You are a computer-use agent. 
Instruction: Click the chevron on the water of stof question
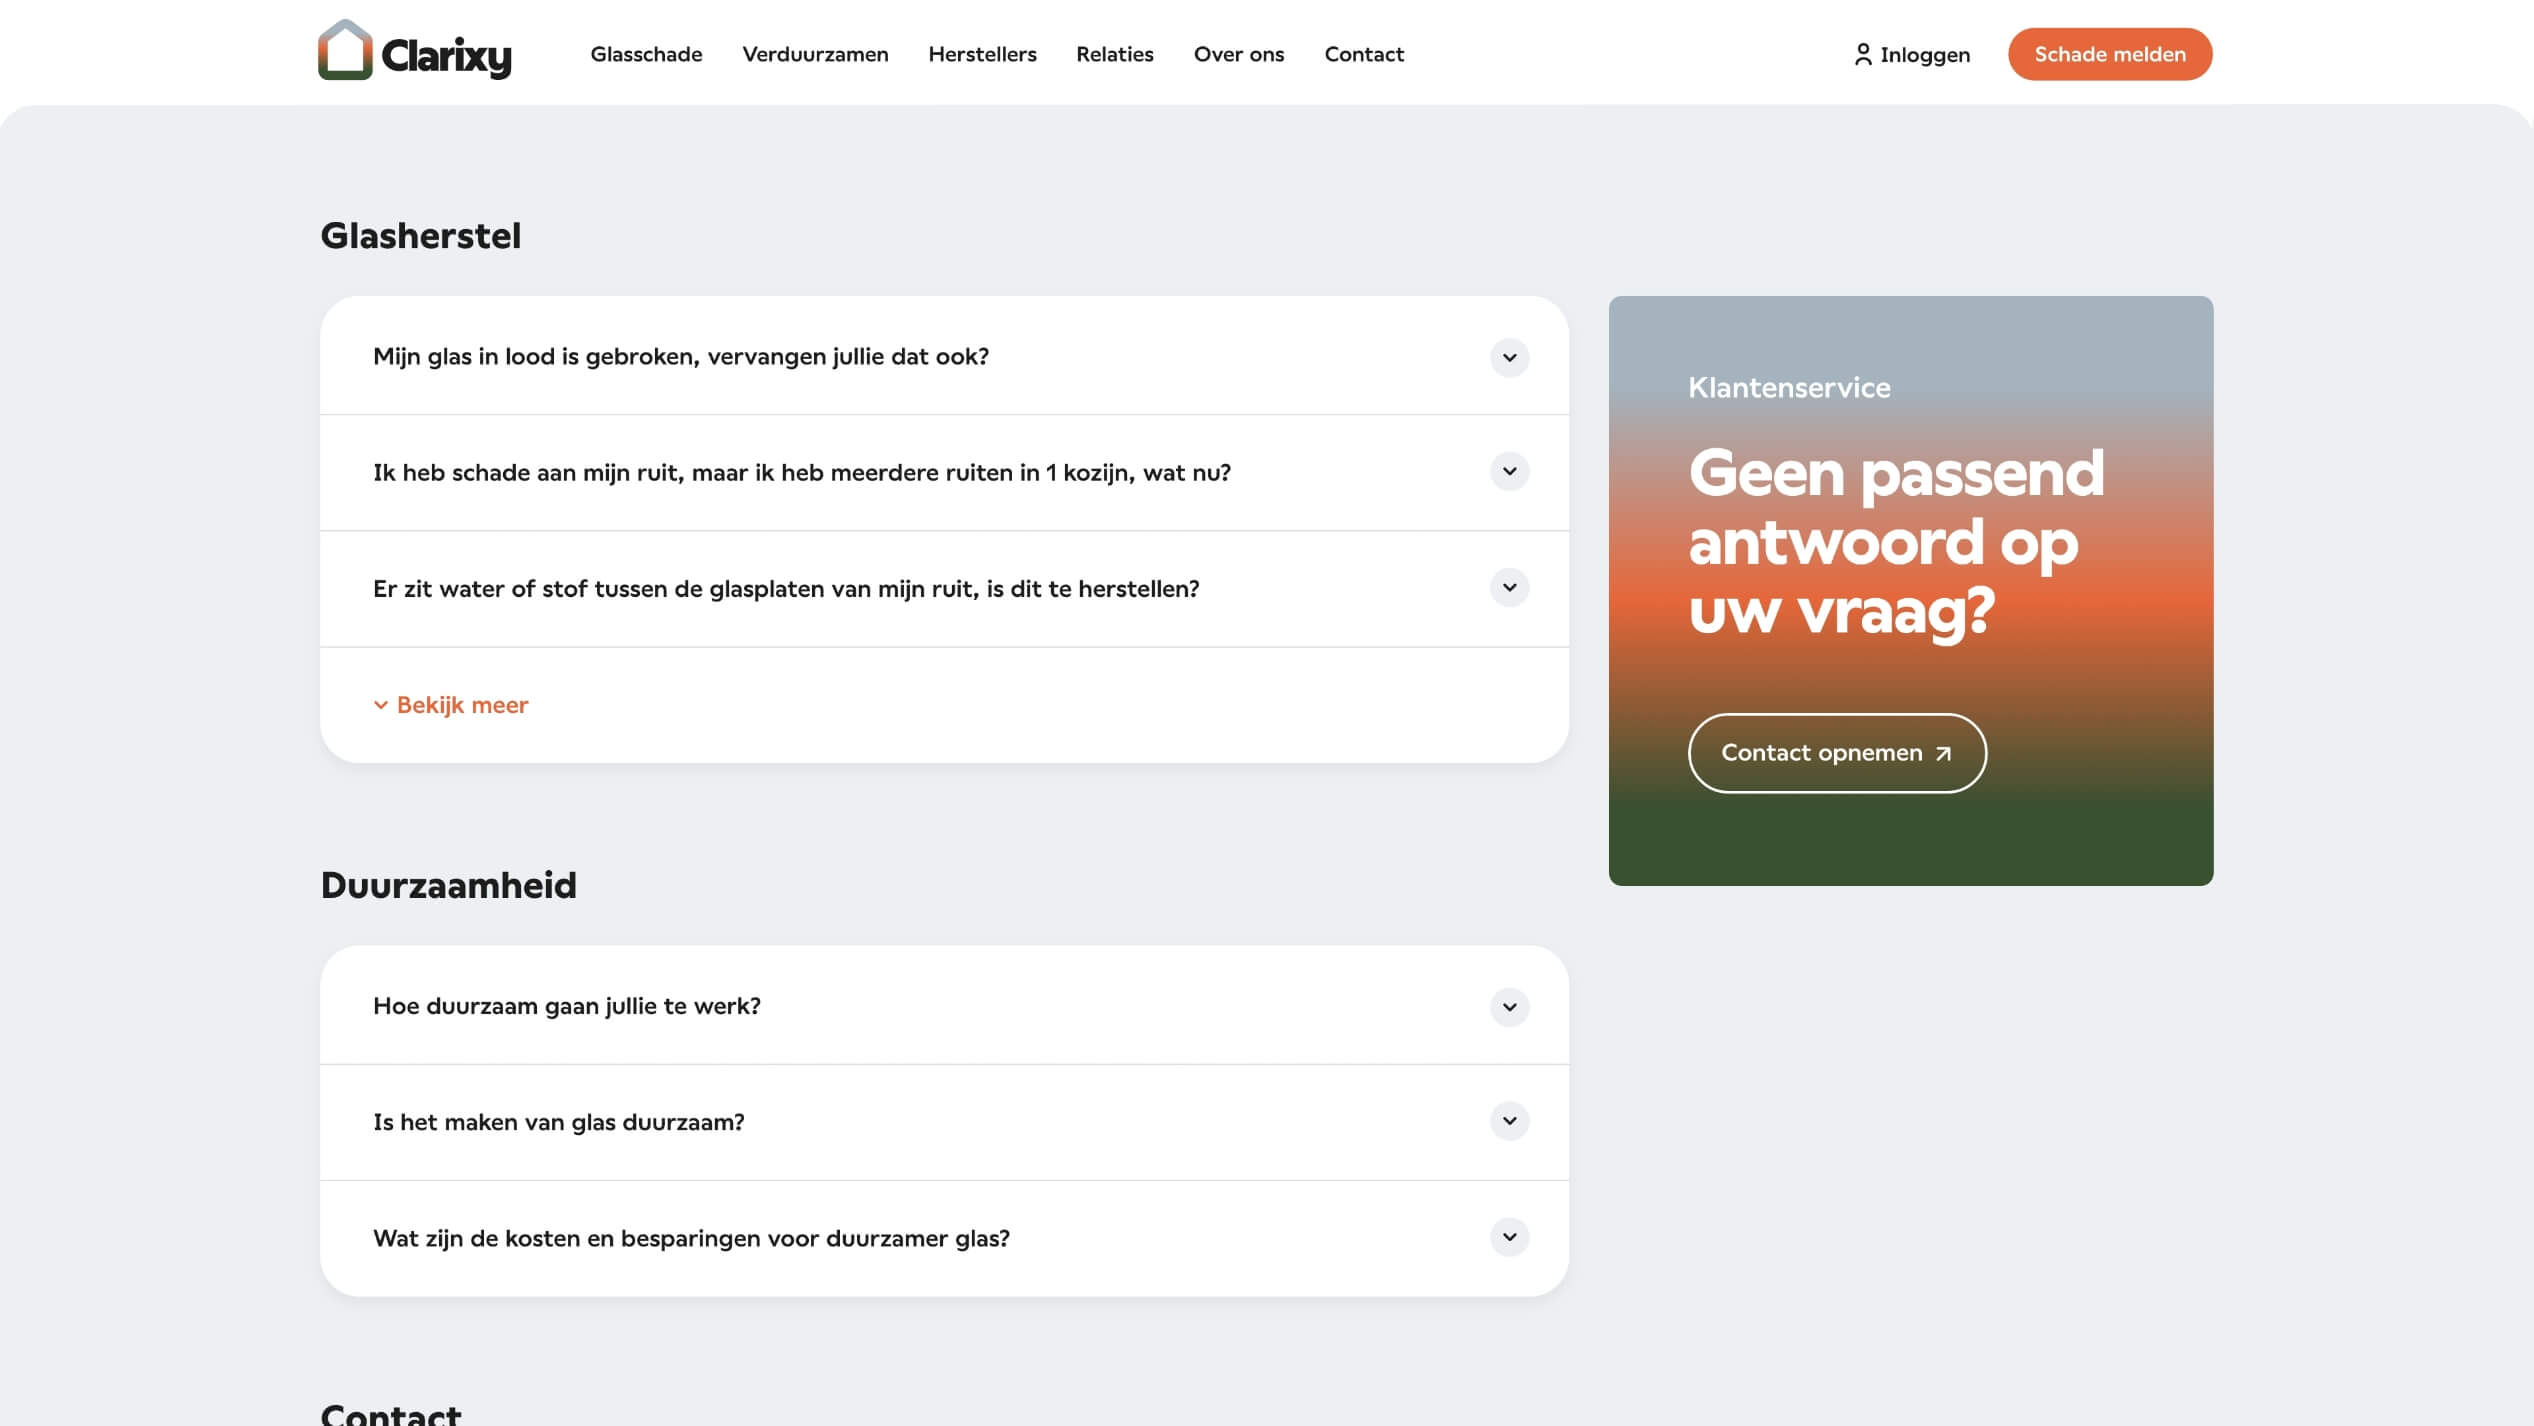click(1508, 589)
